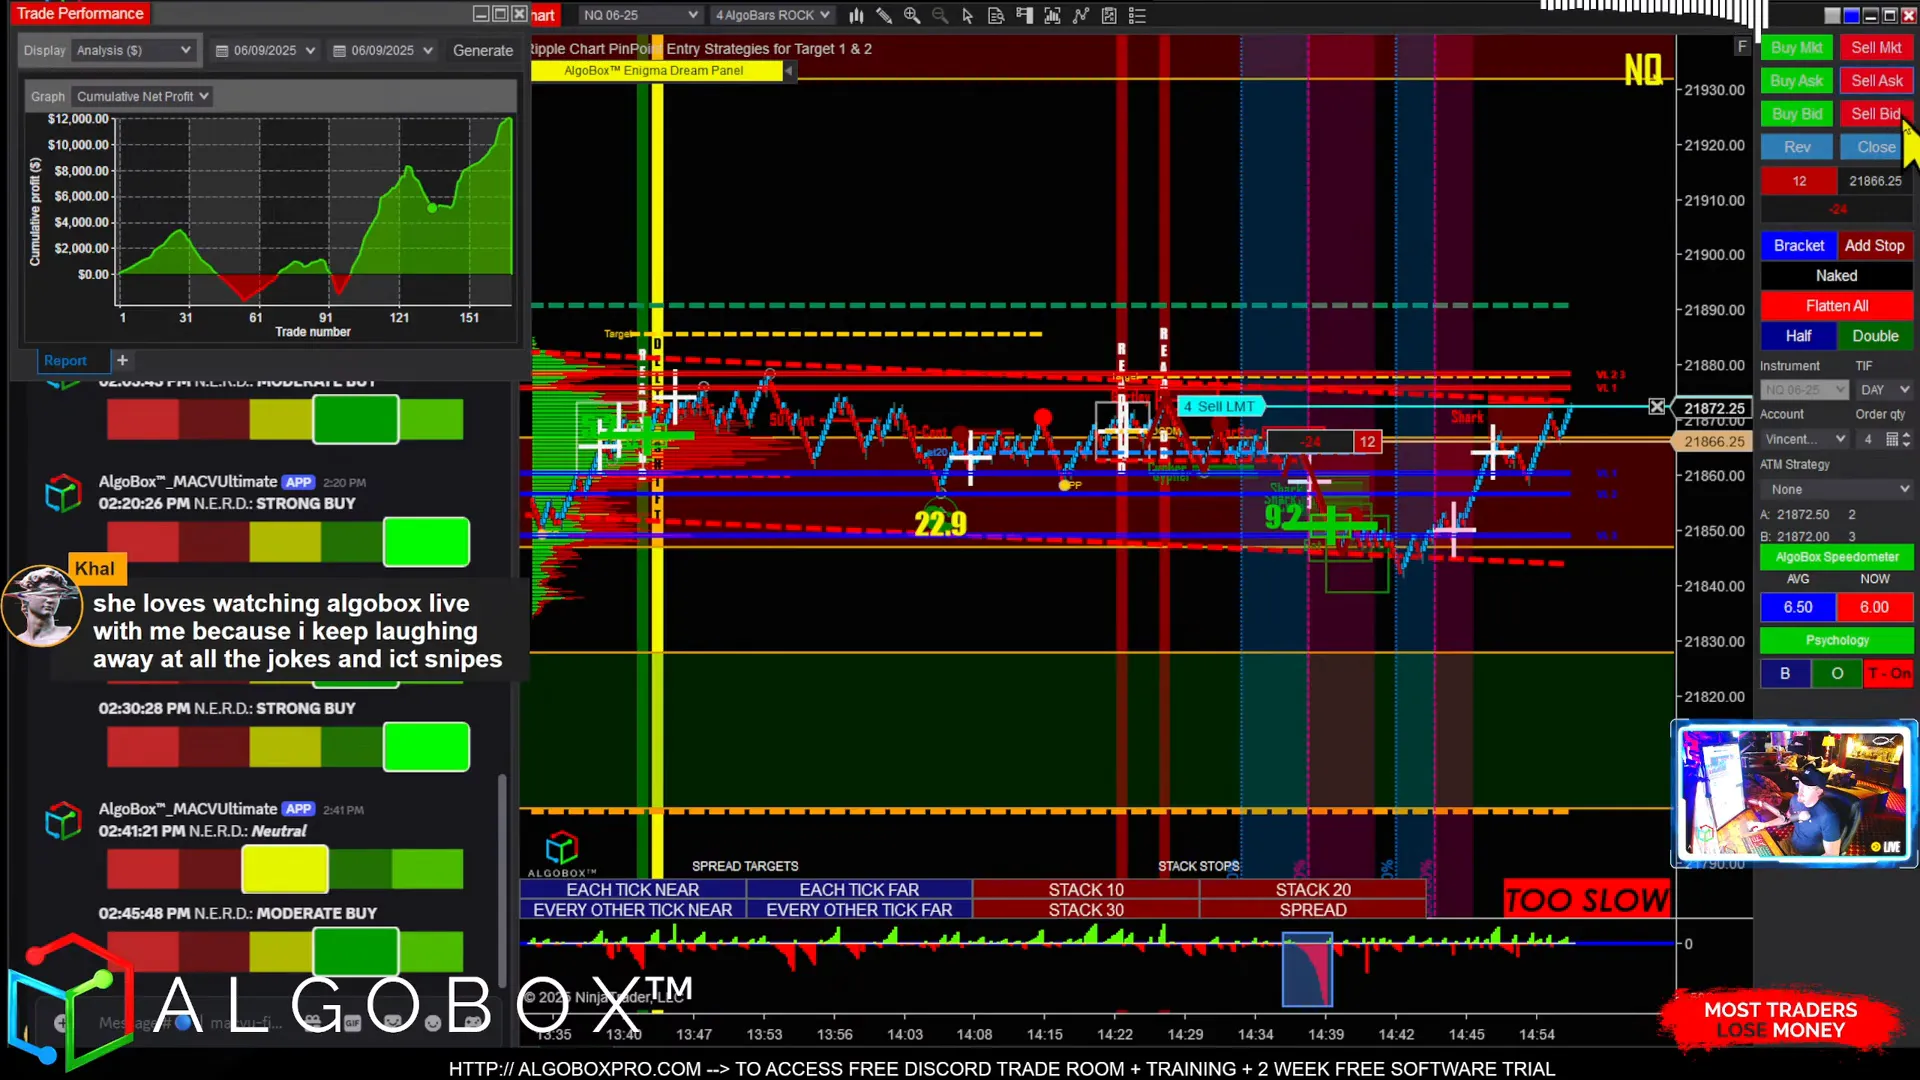Viewport: 1920px width, 1080px height.
Task: Add a new report tab with plus
Action: 122,360
